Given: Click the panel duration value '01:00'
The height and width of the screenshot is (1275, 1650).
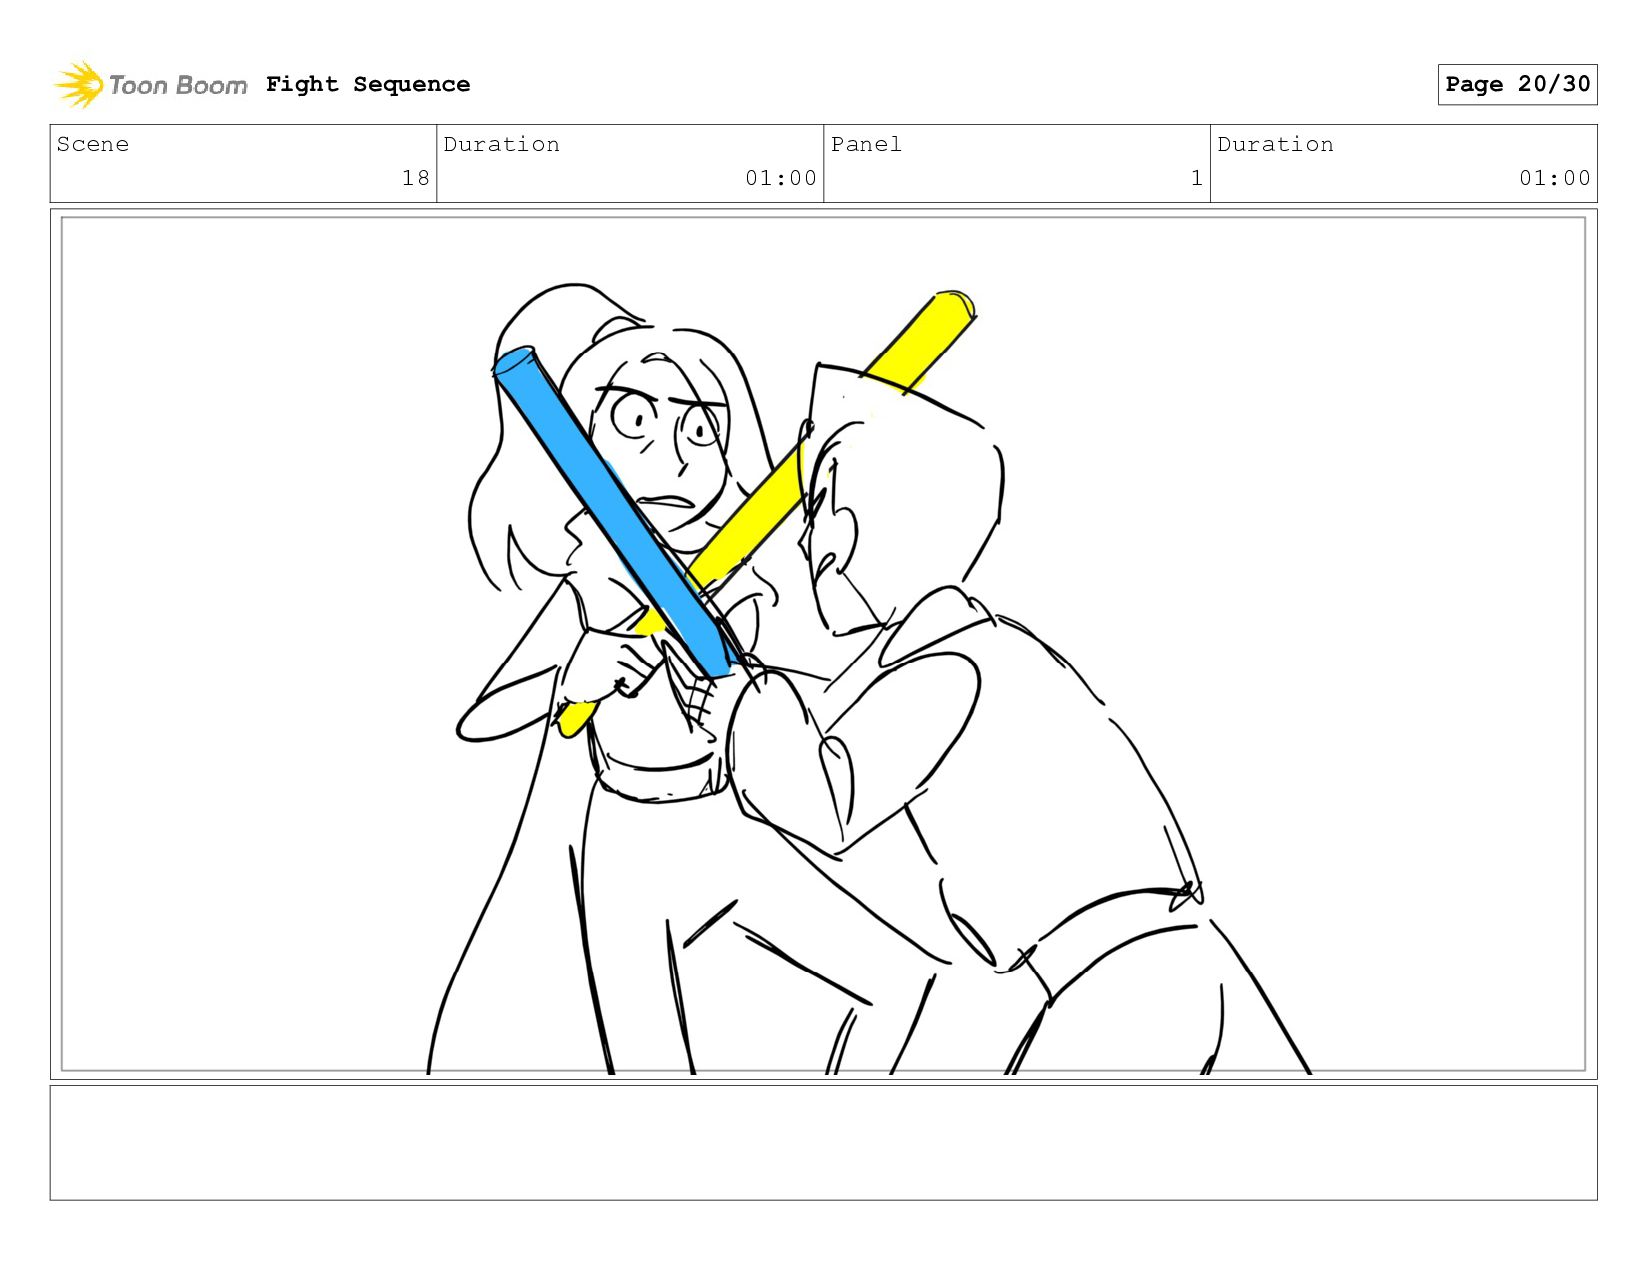Looking at the screenshot, I should pyautogui.click(x=1555, y=178).
